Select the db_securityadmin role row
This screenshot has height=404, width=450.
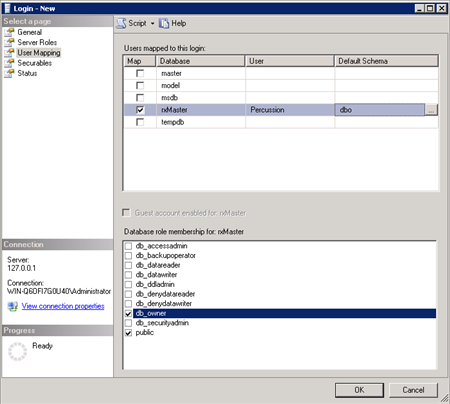(x=280, y=323)
